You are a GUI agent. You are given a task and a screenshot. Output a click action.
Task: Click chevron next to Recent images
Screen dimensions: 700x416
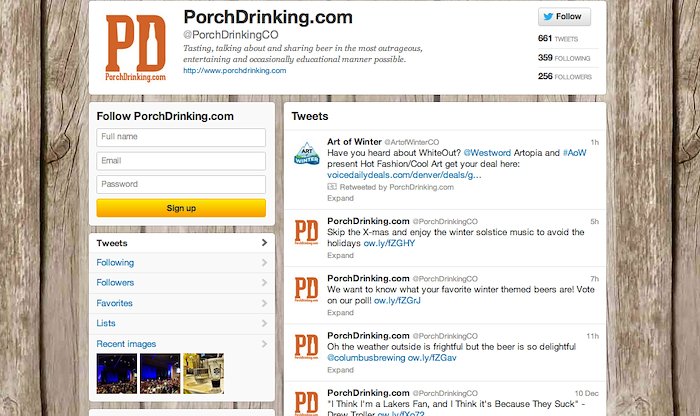(264, 344)
